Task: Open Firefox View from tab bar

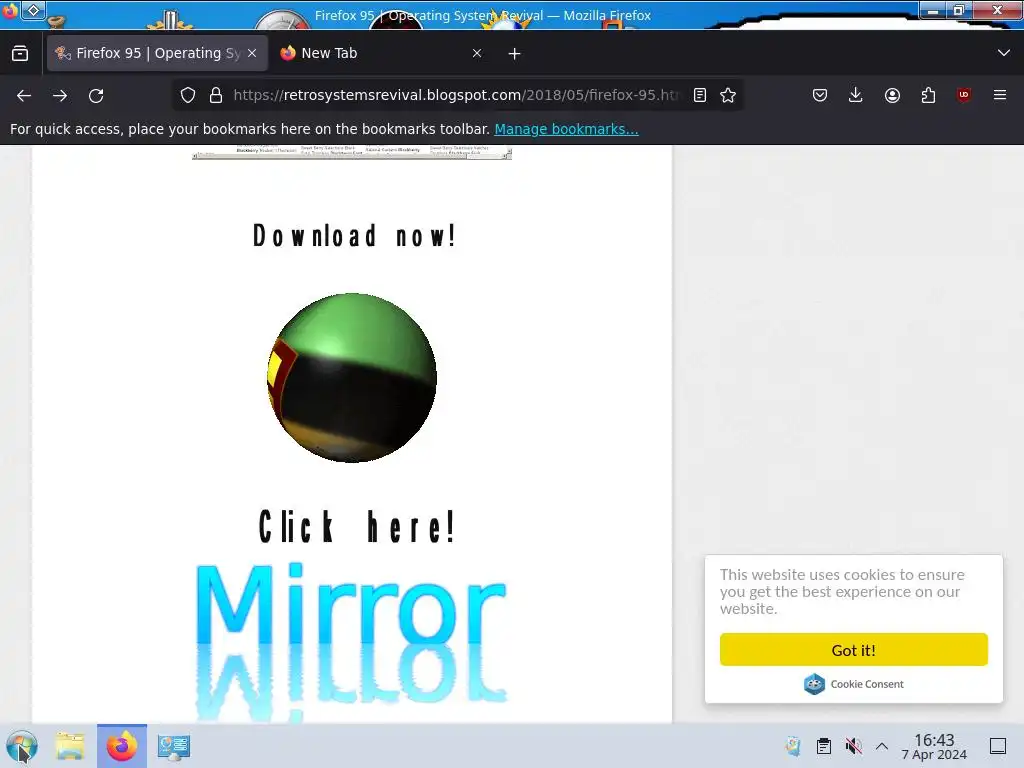Action: click(20, 53)
